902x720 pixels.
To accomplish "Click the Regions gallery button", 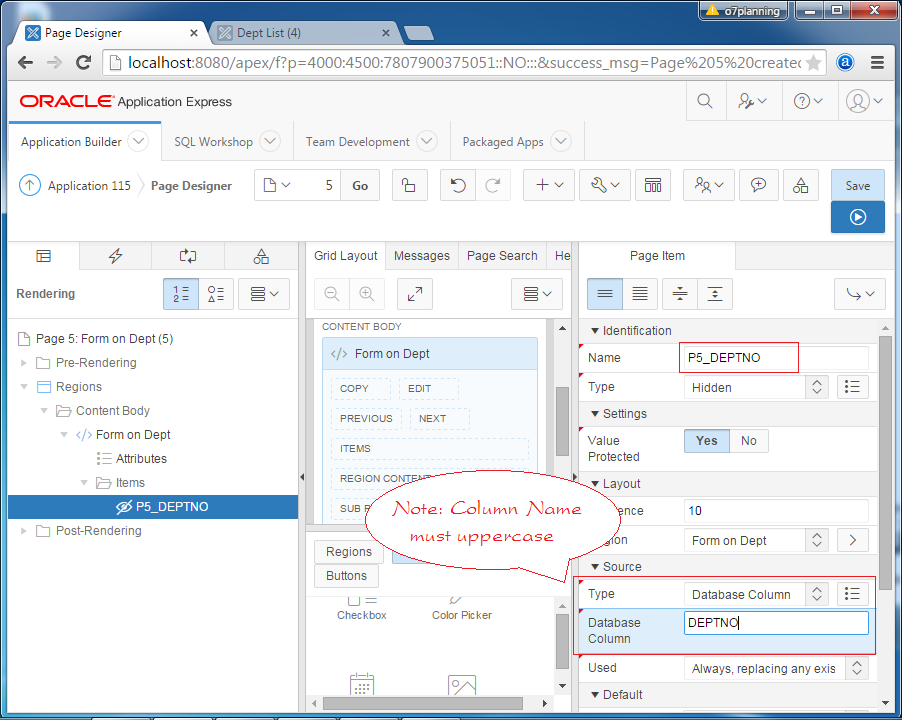I will pos(349,552).
